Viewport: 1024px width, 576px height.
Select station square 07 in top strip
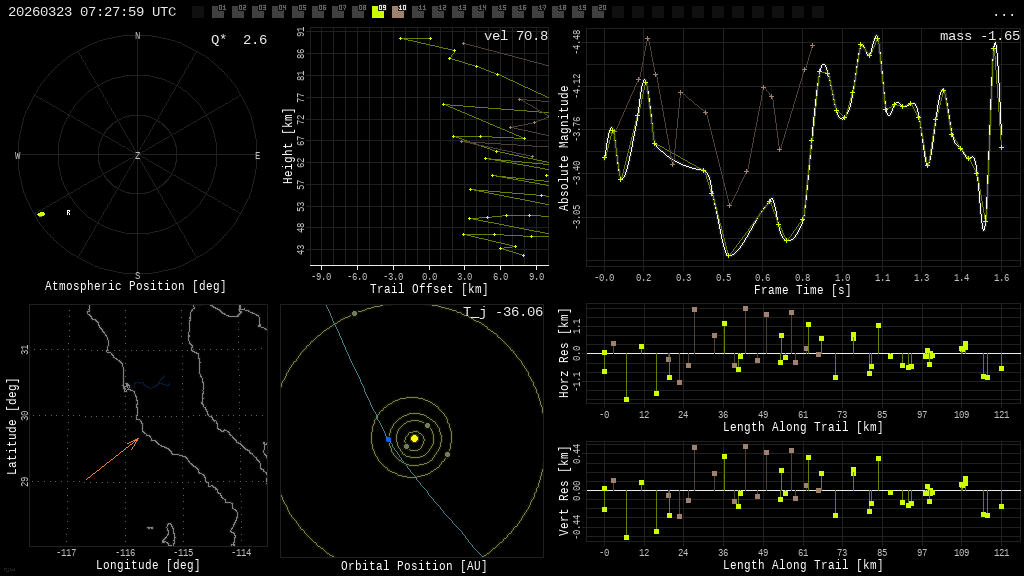[338, 12]
